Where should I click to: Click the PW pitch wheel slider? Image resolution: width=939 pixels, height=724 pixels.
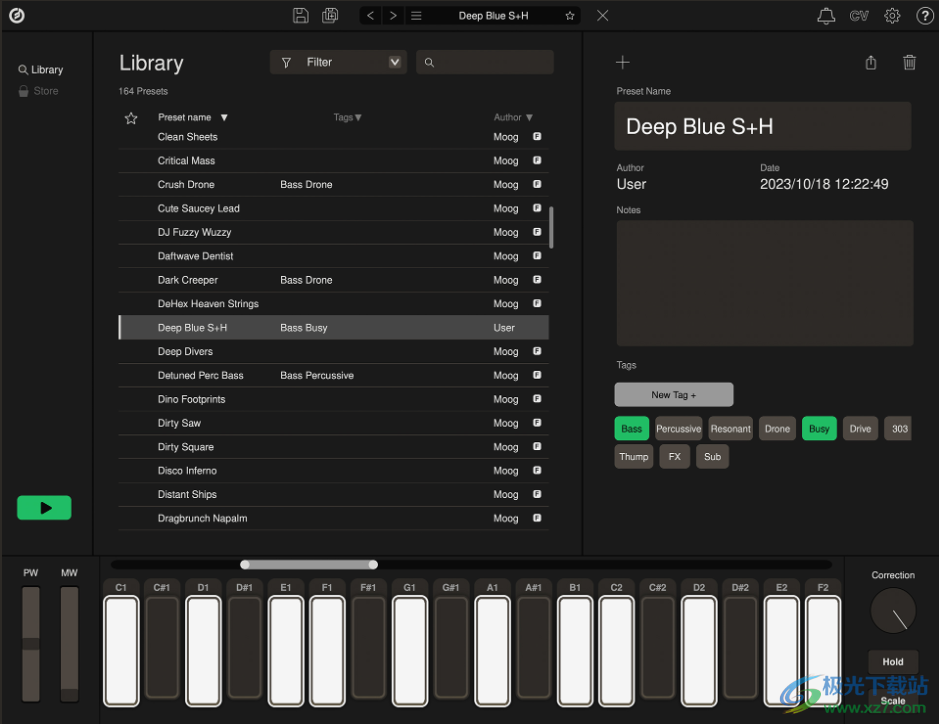(31, 644)
